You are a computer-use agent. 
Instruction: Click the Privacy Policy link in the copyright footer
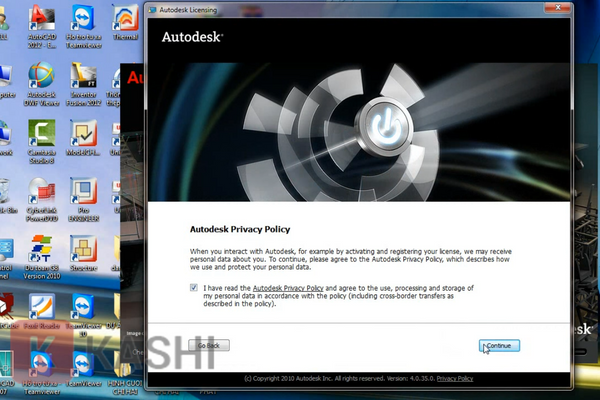coord(454,379)
